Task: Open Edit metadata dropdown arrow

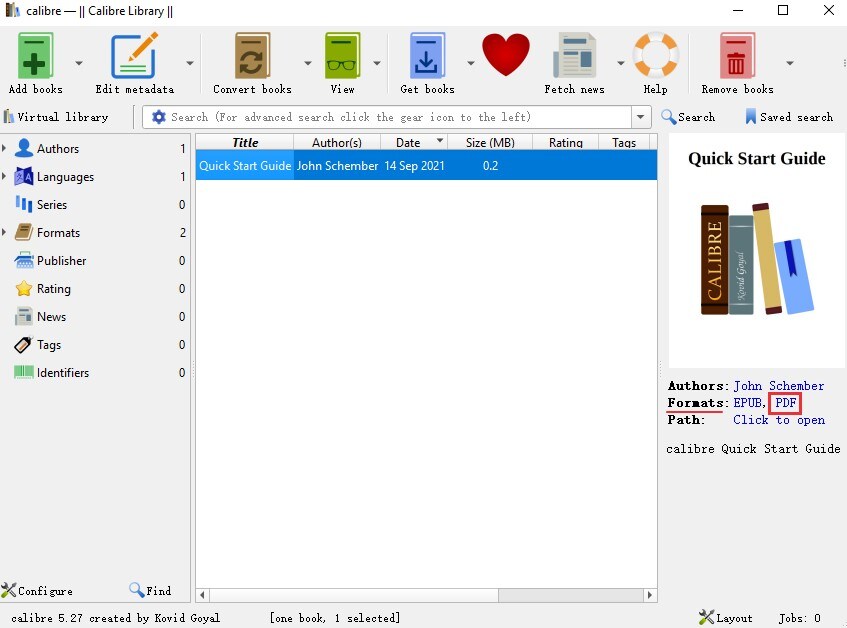Action: click(190, 63)
